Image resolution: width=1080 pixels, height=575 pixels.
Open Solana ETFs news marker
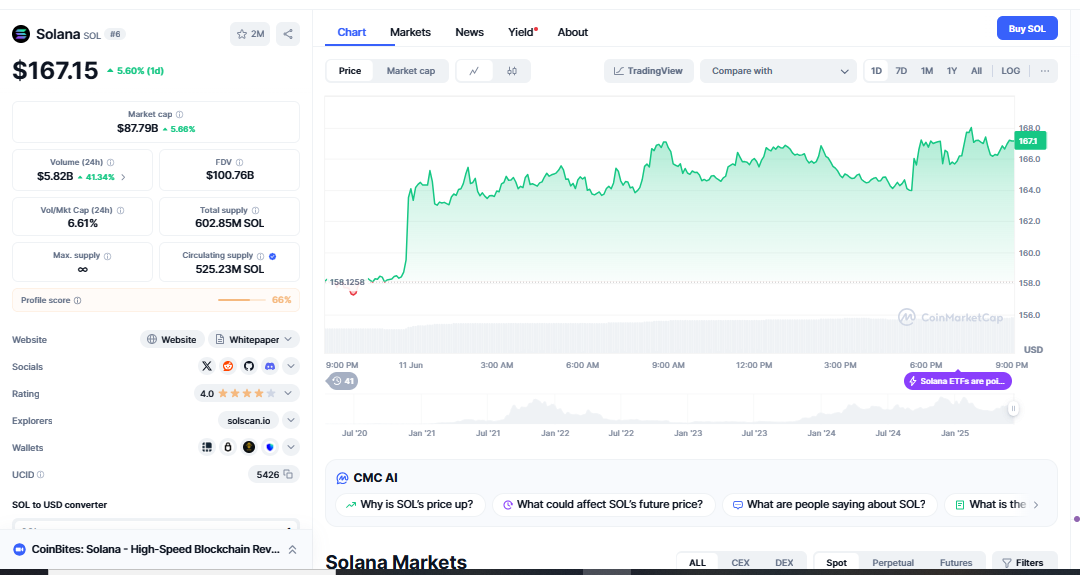coord(957,381)
